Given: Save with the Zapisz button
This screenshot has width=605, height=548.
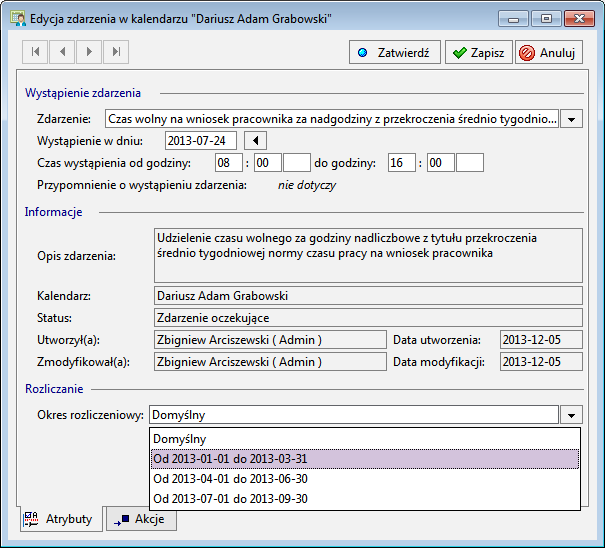Looking at the screenshot, I should 477,53.
